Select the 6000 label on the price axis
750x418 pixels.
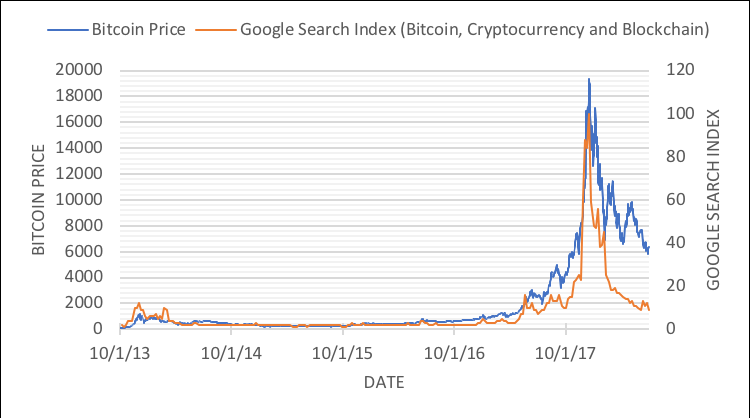[87, 251]
